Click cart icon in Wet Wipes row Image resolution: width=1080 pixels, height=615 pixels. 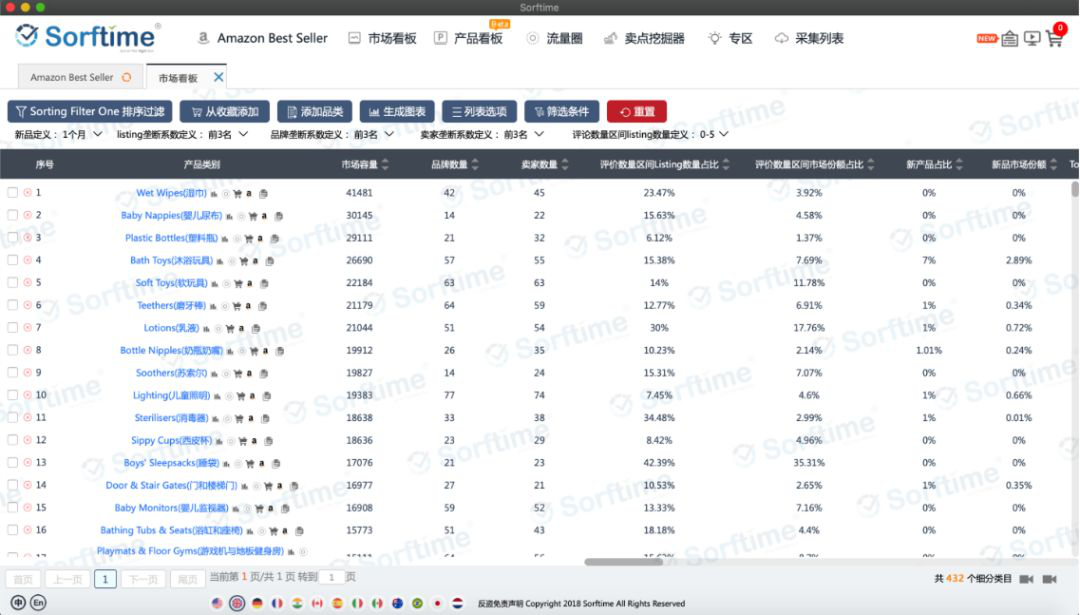237,194
